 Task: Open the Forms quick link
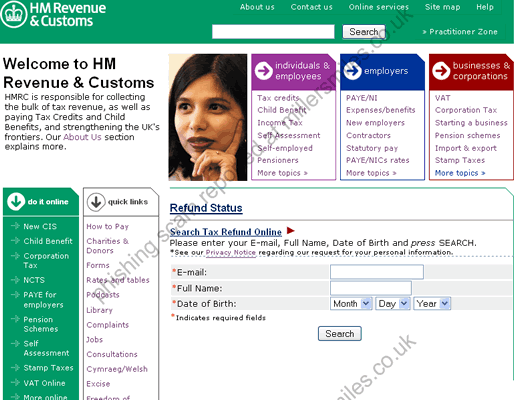click(x=98, y=265)
